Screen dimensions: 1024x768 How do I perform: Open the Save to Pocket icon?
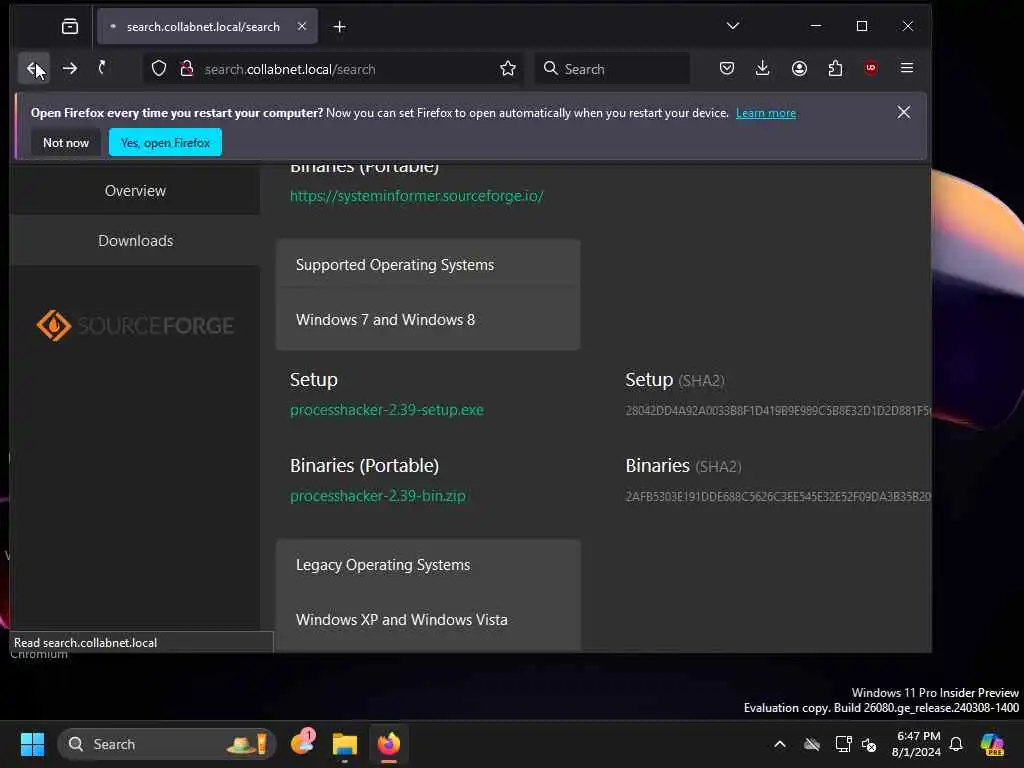[x=727, y=69]
